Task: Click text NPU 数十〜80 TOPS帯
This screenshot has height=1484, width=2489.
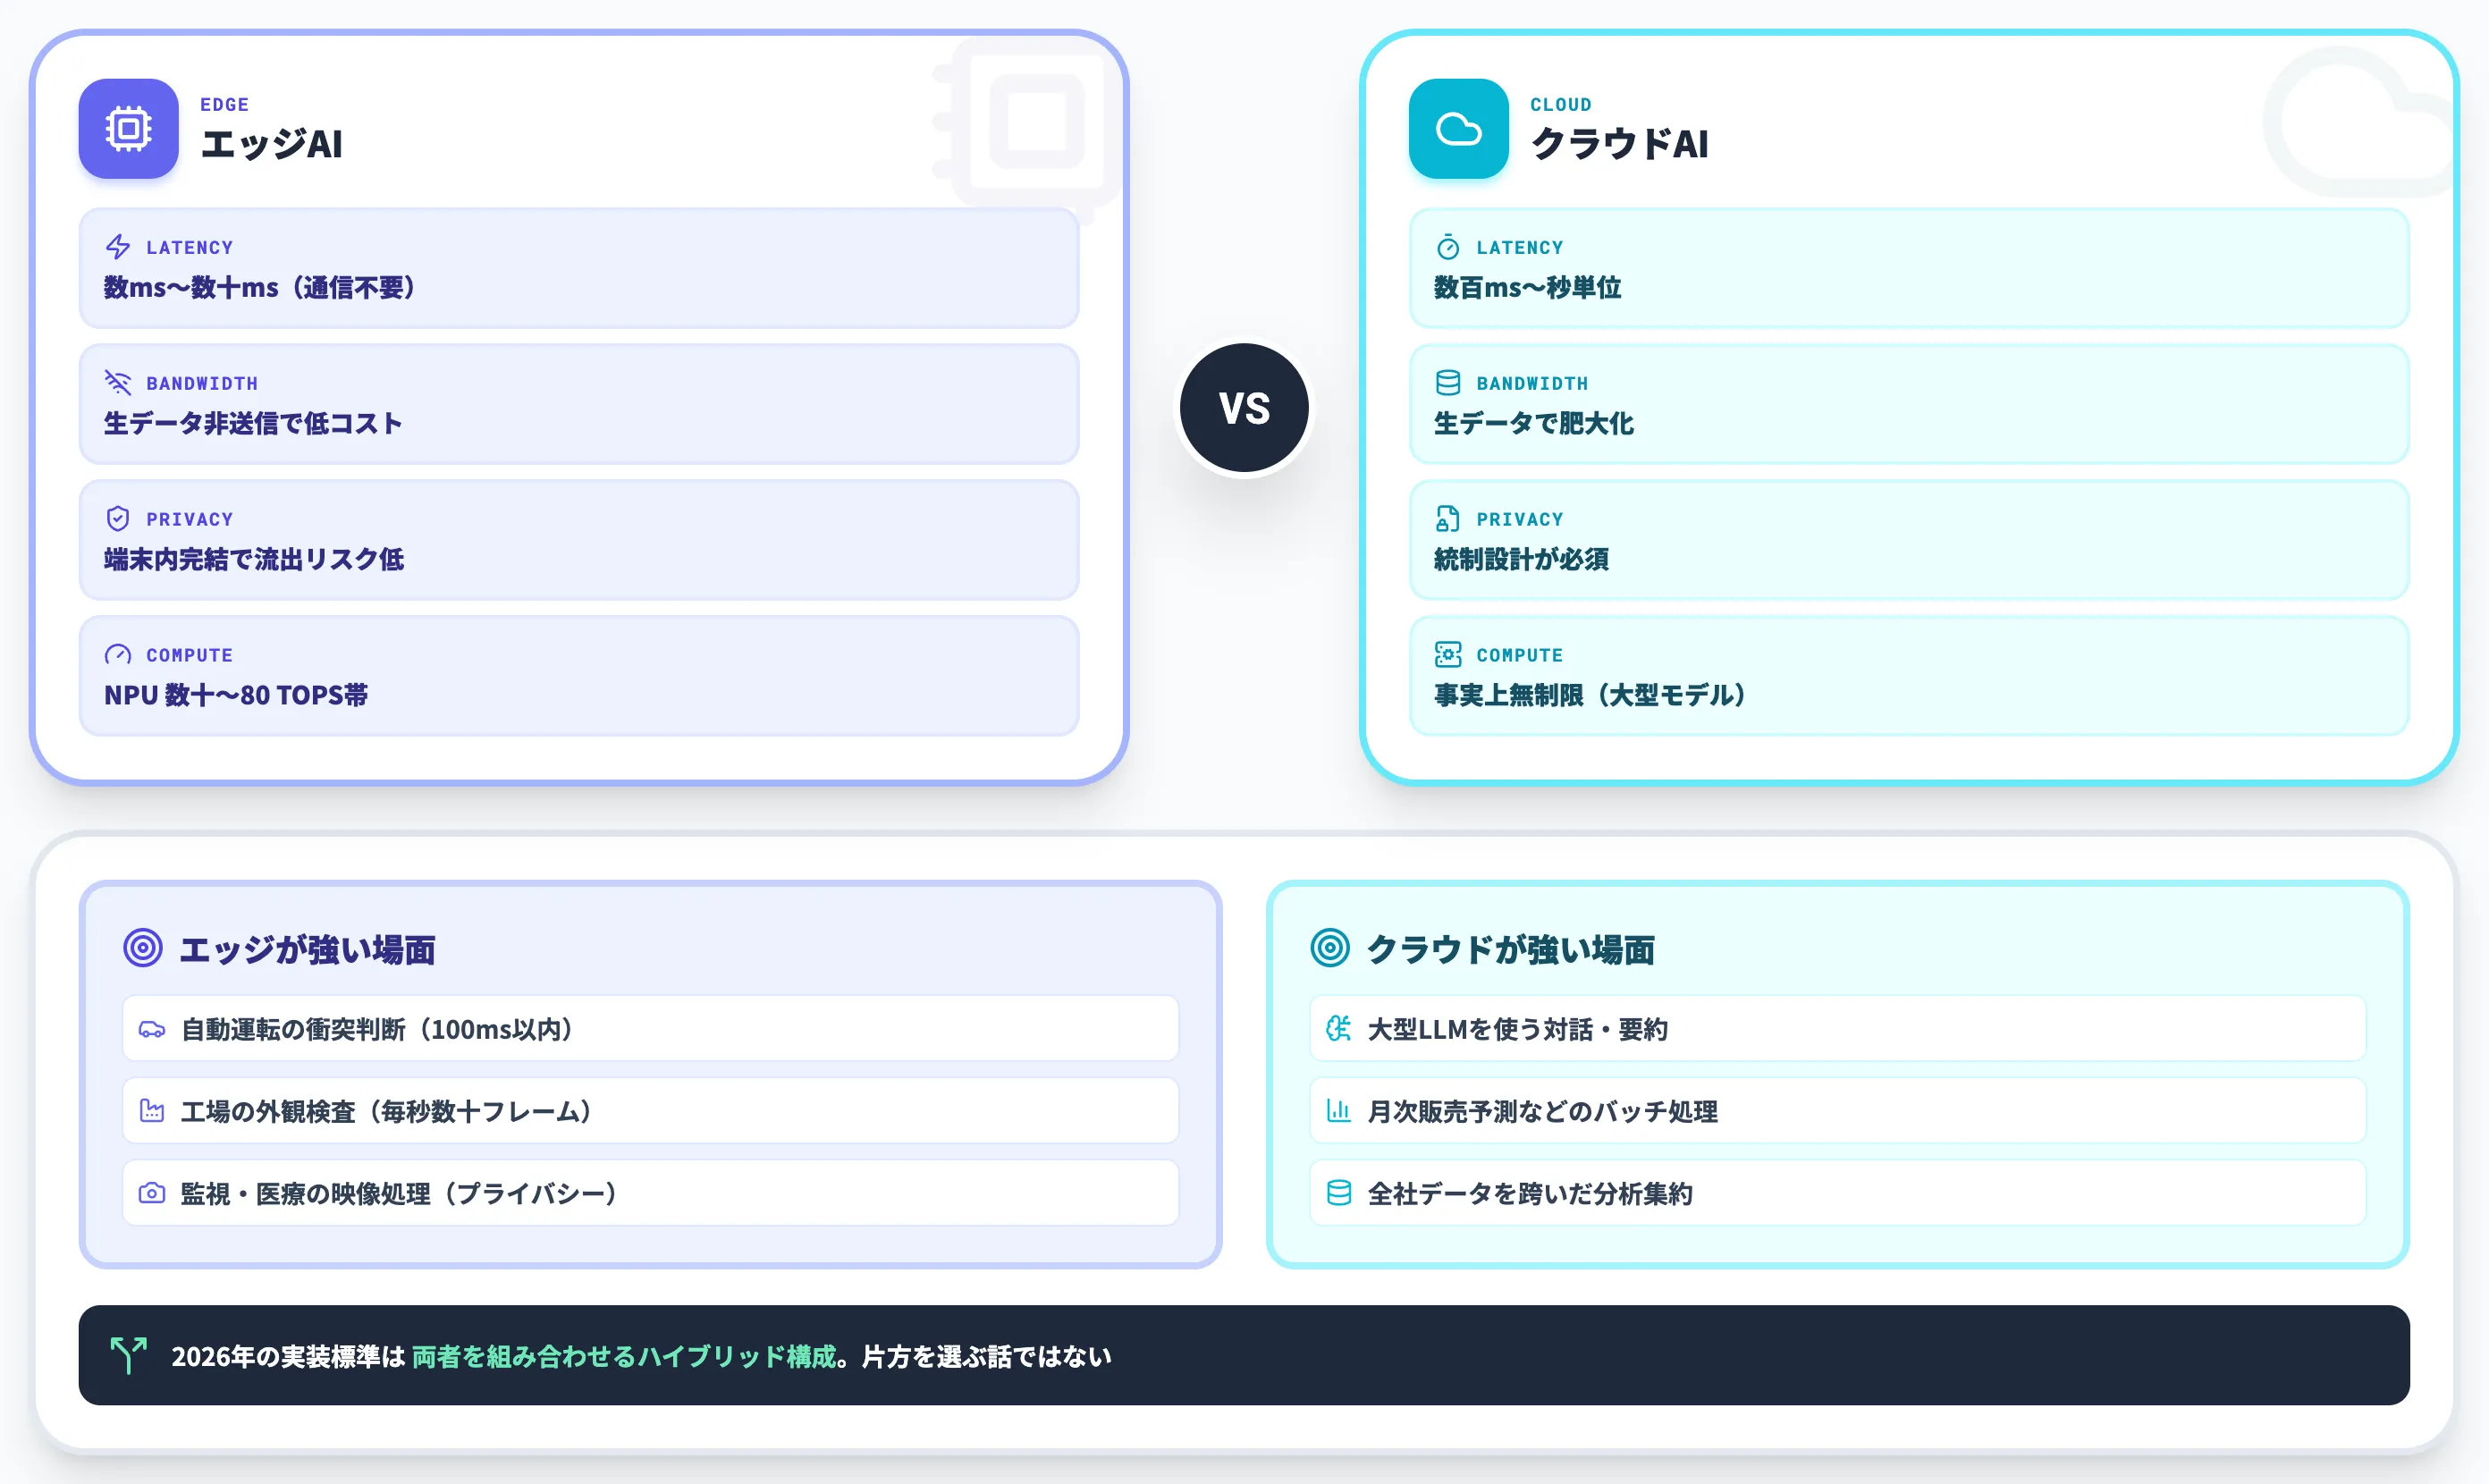Action: pos(236,696)
